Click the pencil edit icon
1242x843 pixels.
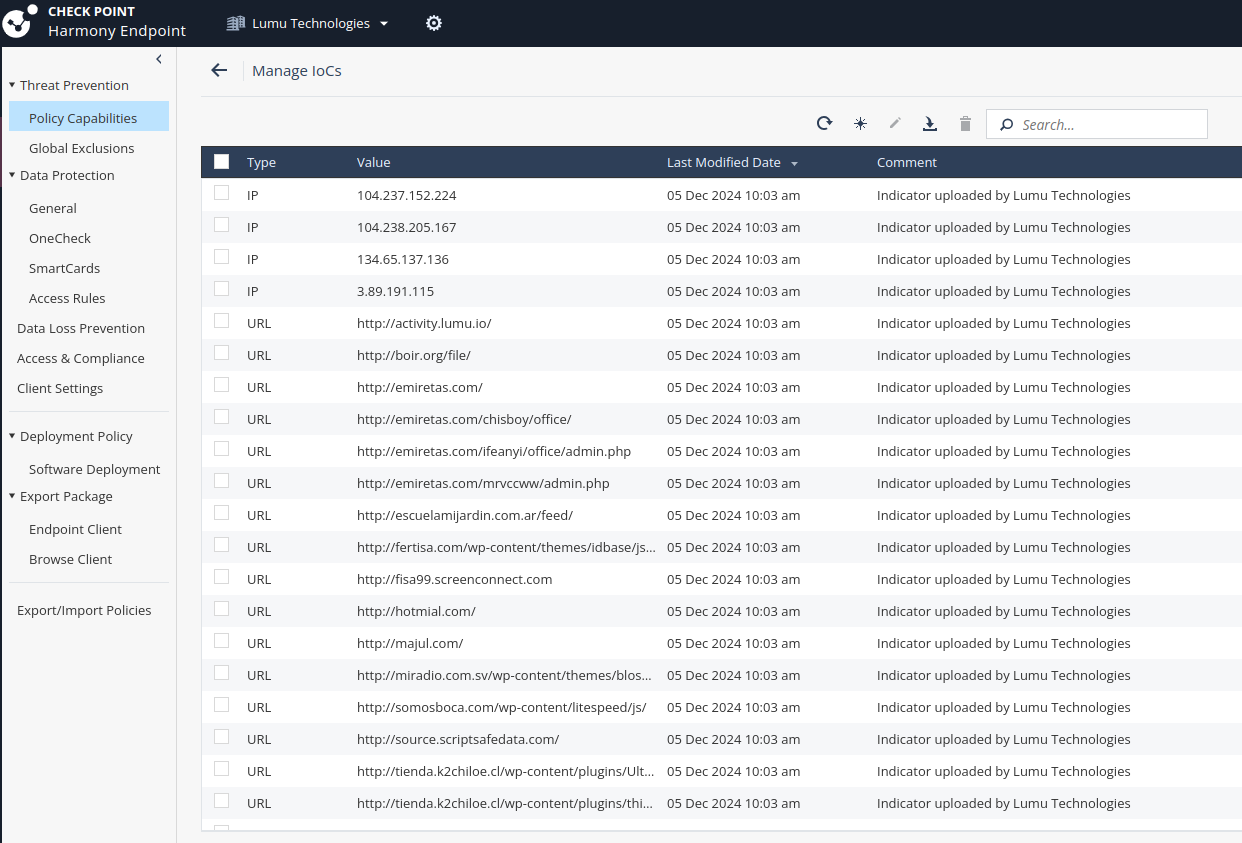click(895, 123)
